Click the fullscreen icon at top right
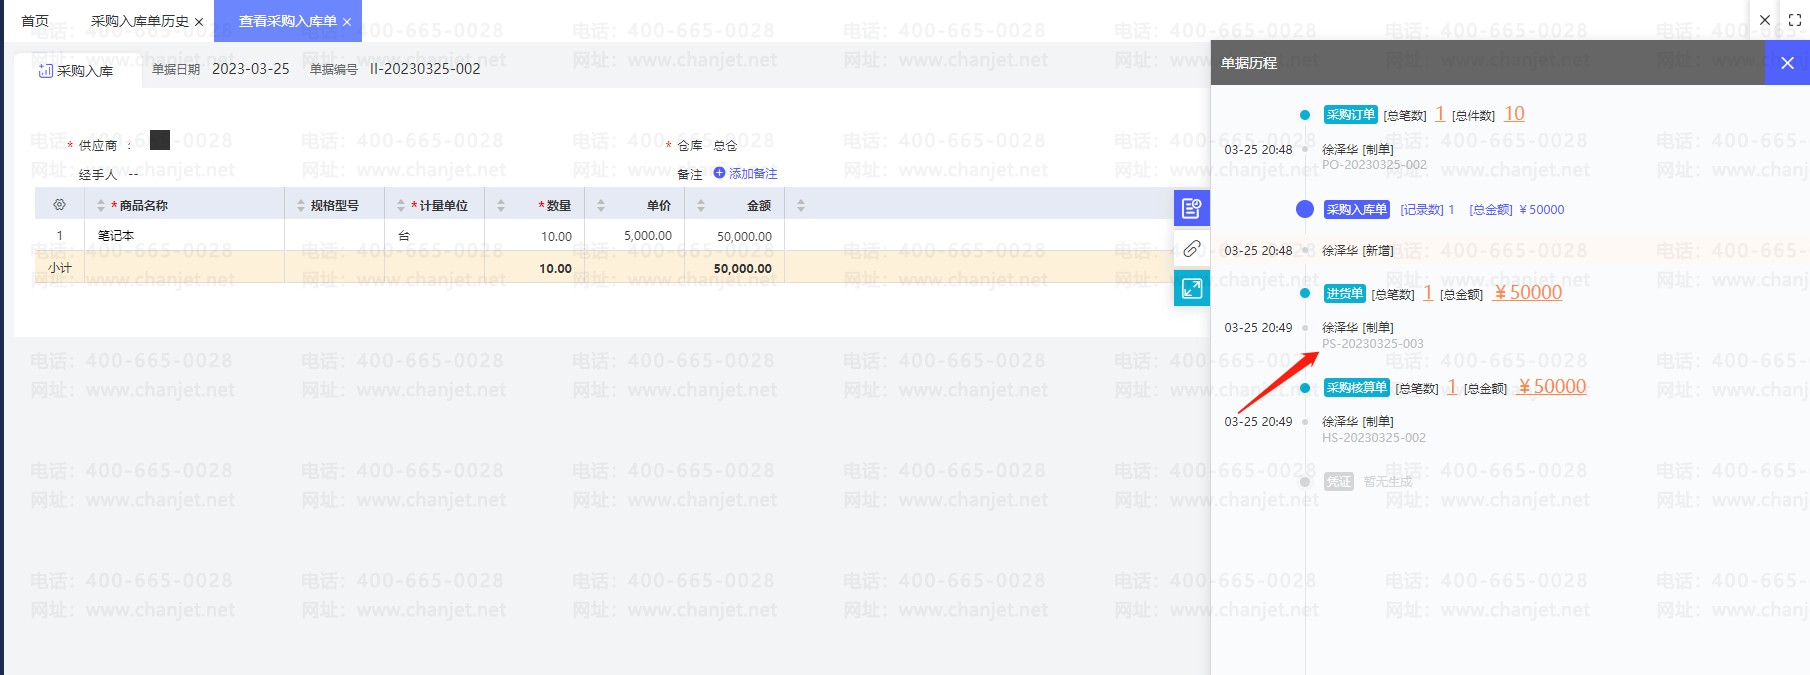The image size is (1810, 675). (x=1794, y=20)
